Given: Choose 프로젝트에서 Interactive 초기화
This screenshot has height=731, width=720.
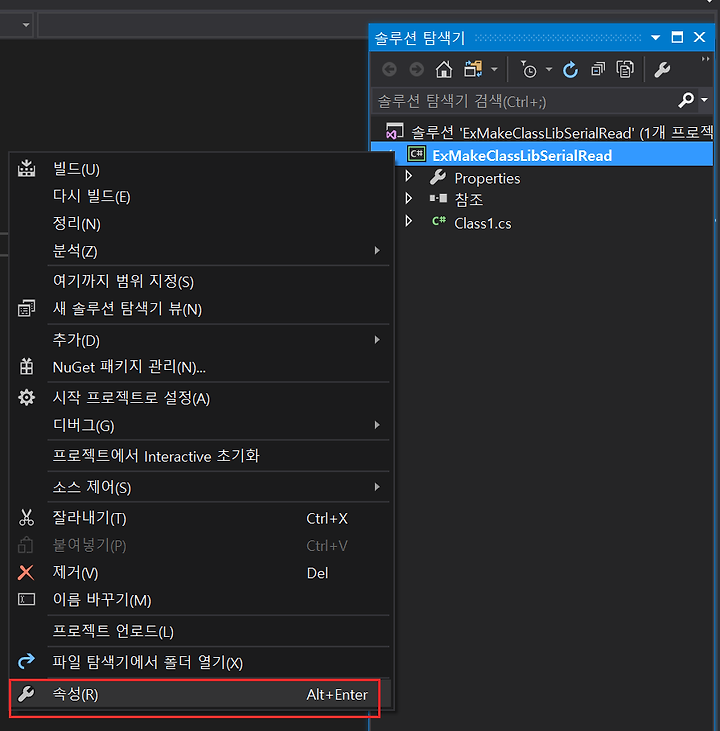Looking at the screenshot, I should point(201,456).
